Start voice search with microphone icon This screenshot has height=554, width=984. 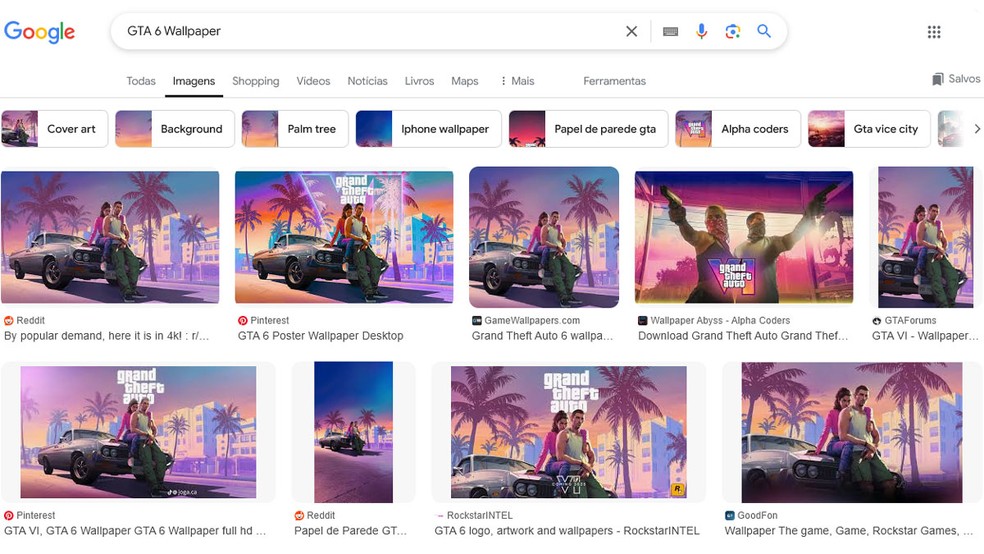pyautogui.click(x=702, y=31)
